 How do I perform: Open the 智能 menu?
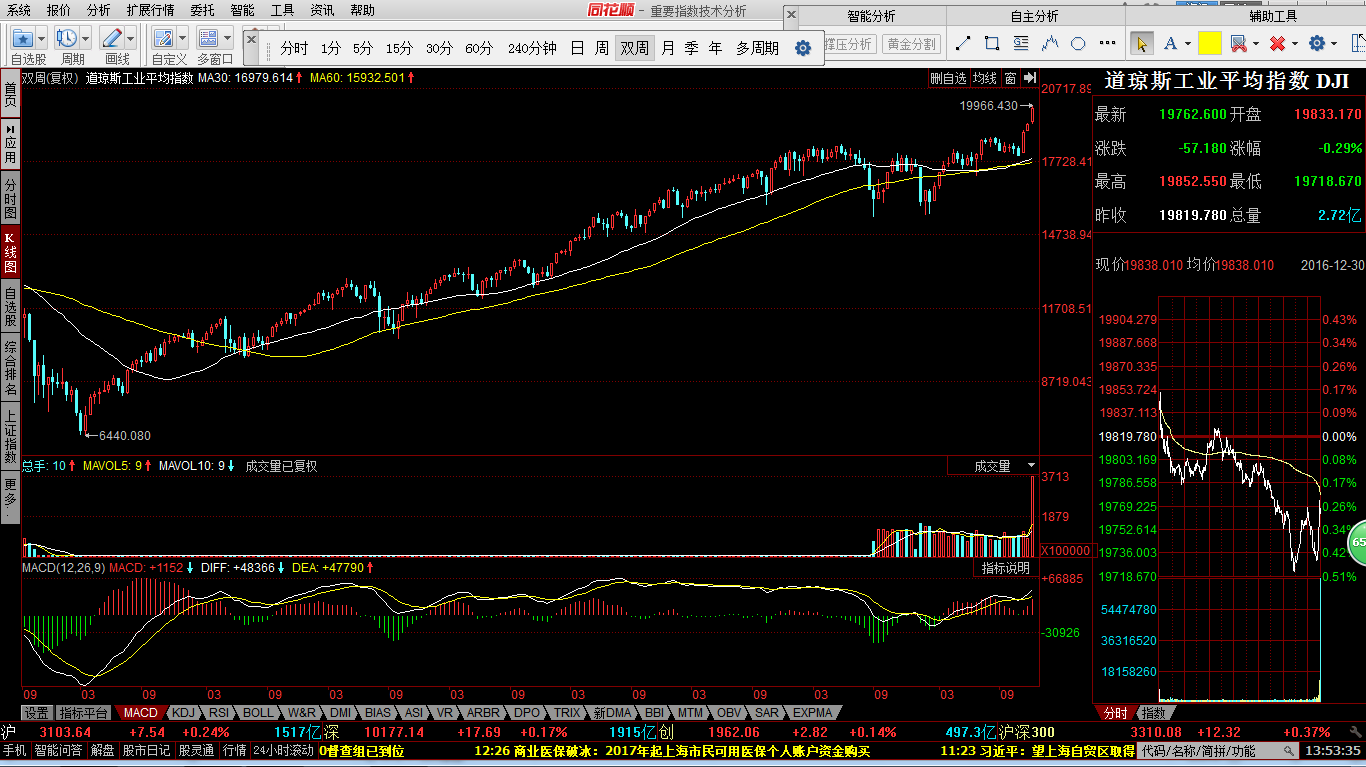point(242,10)
